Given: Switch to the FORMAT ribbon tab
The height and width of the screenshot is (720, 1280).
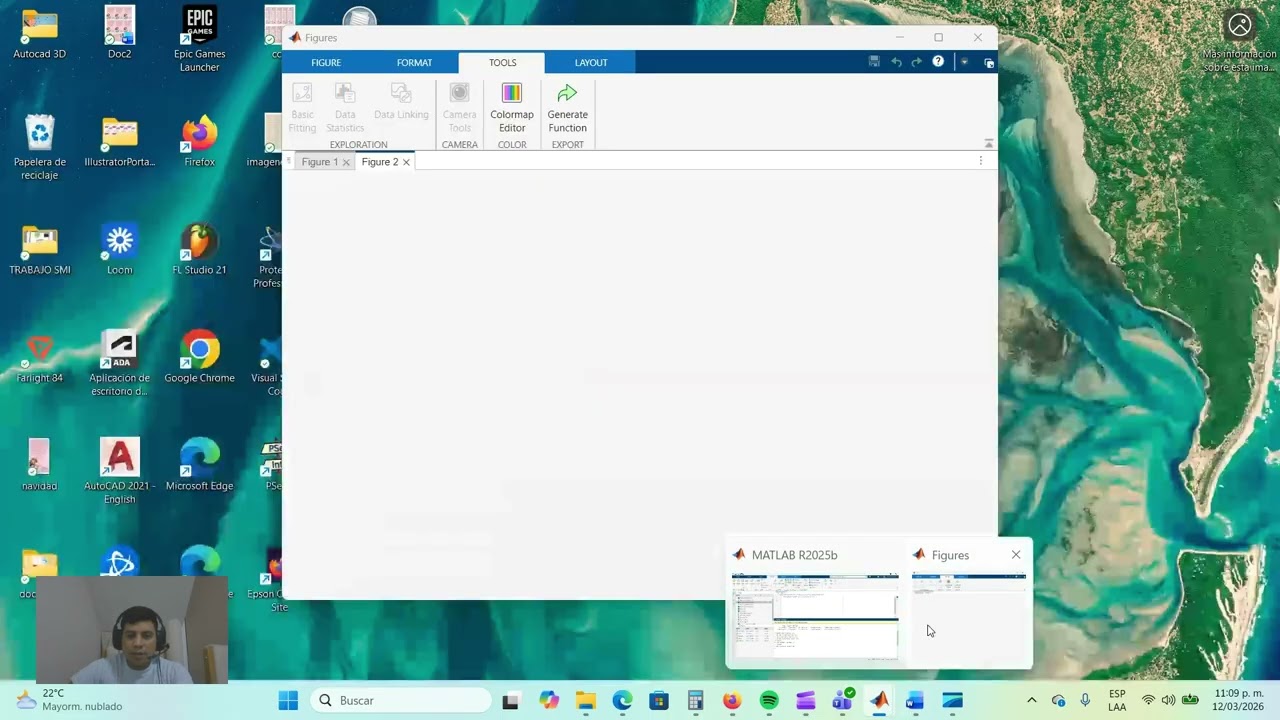Looking at the screenshot, I should [414, 62].
